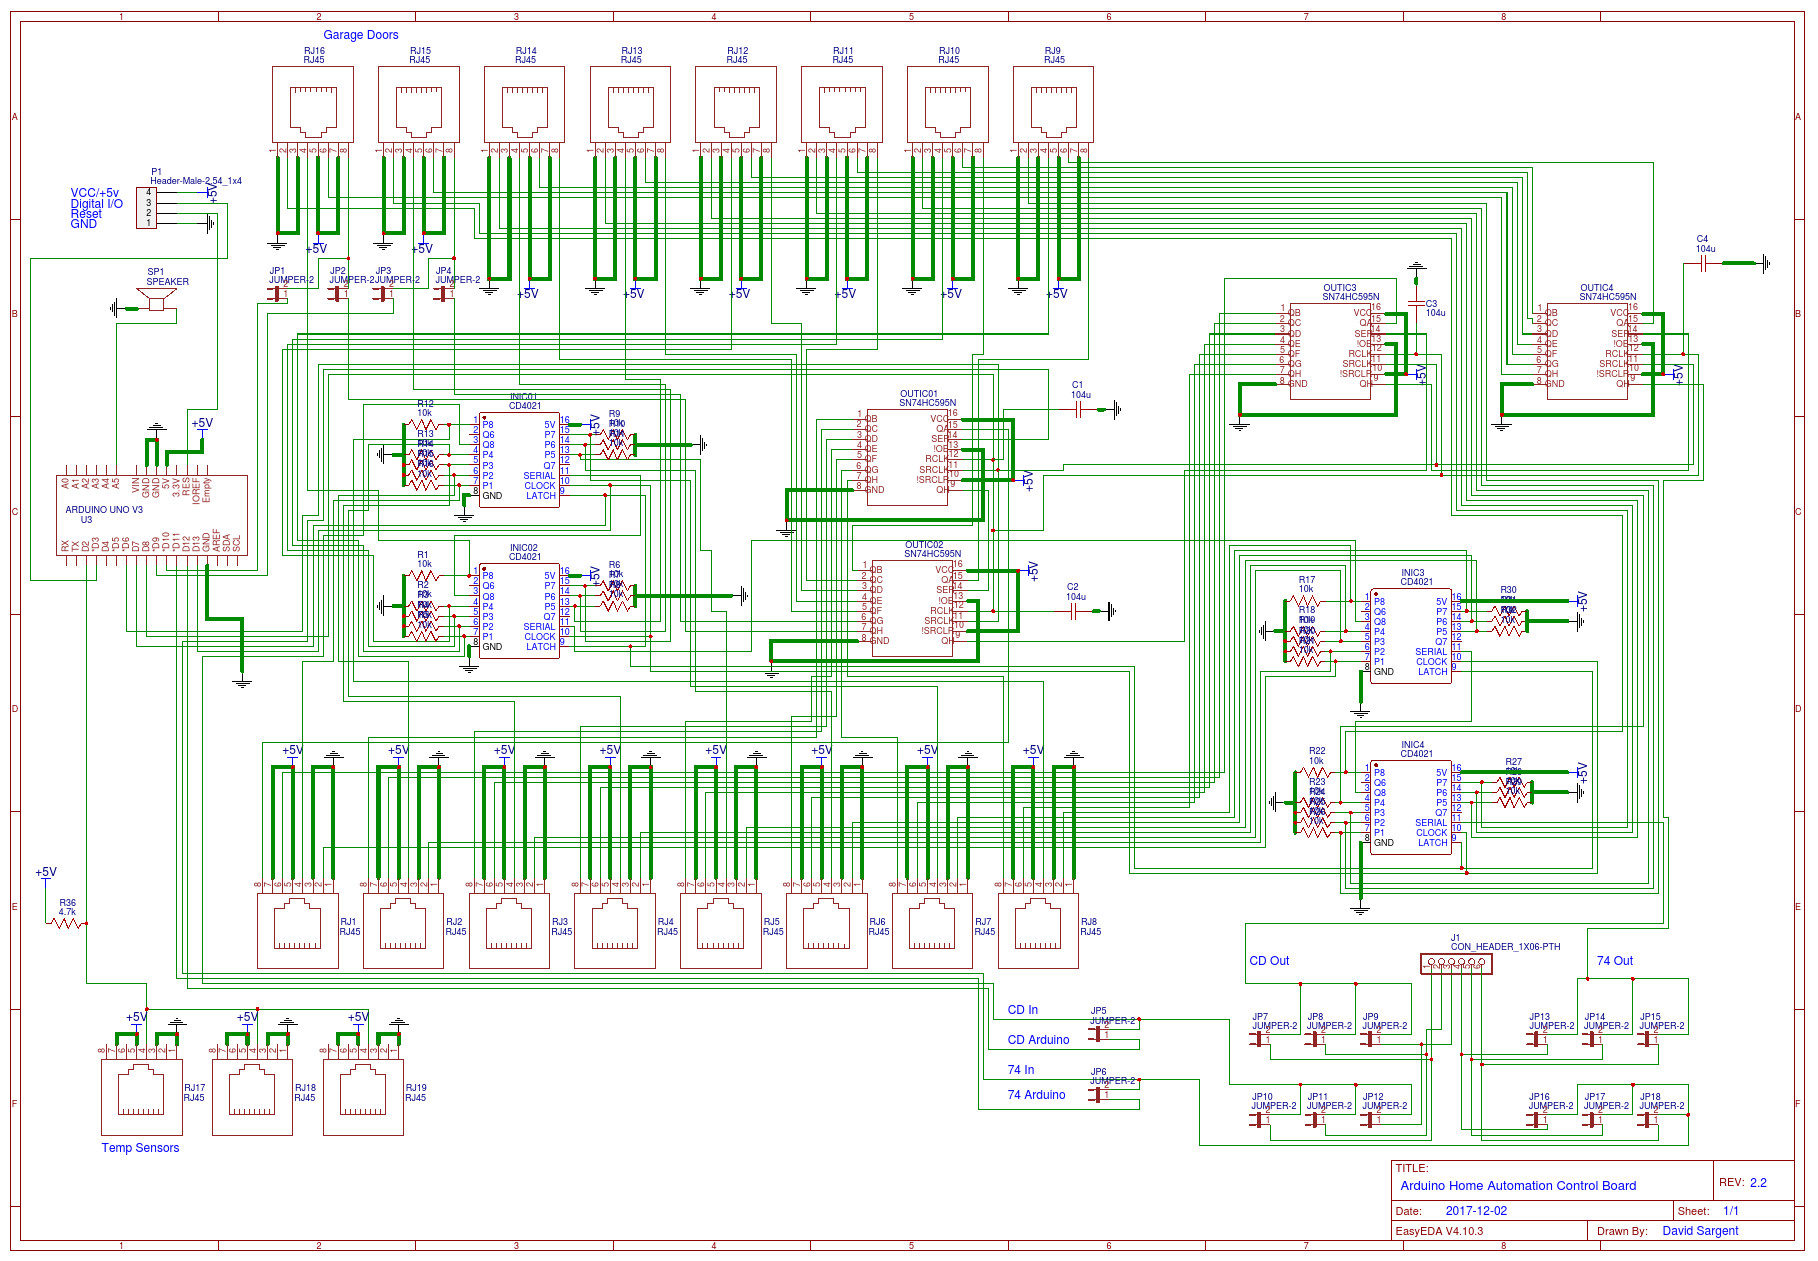Click the C4 104u capacitor symbol

pyautogui.click(x=1704, y=263)
